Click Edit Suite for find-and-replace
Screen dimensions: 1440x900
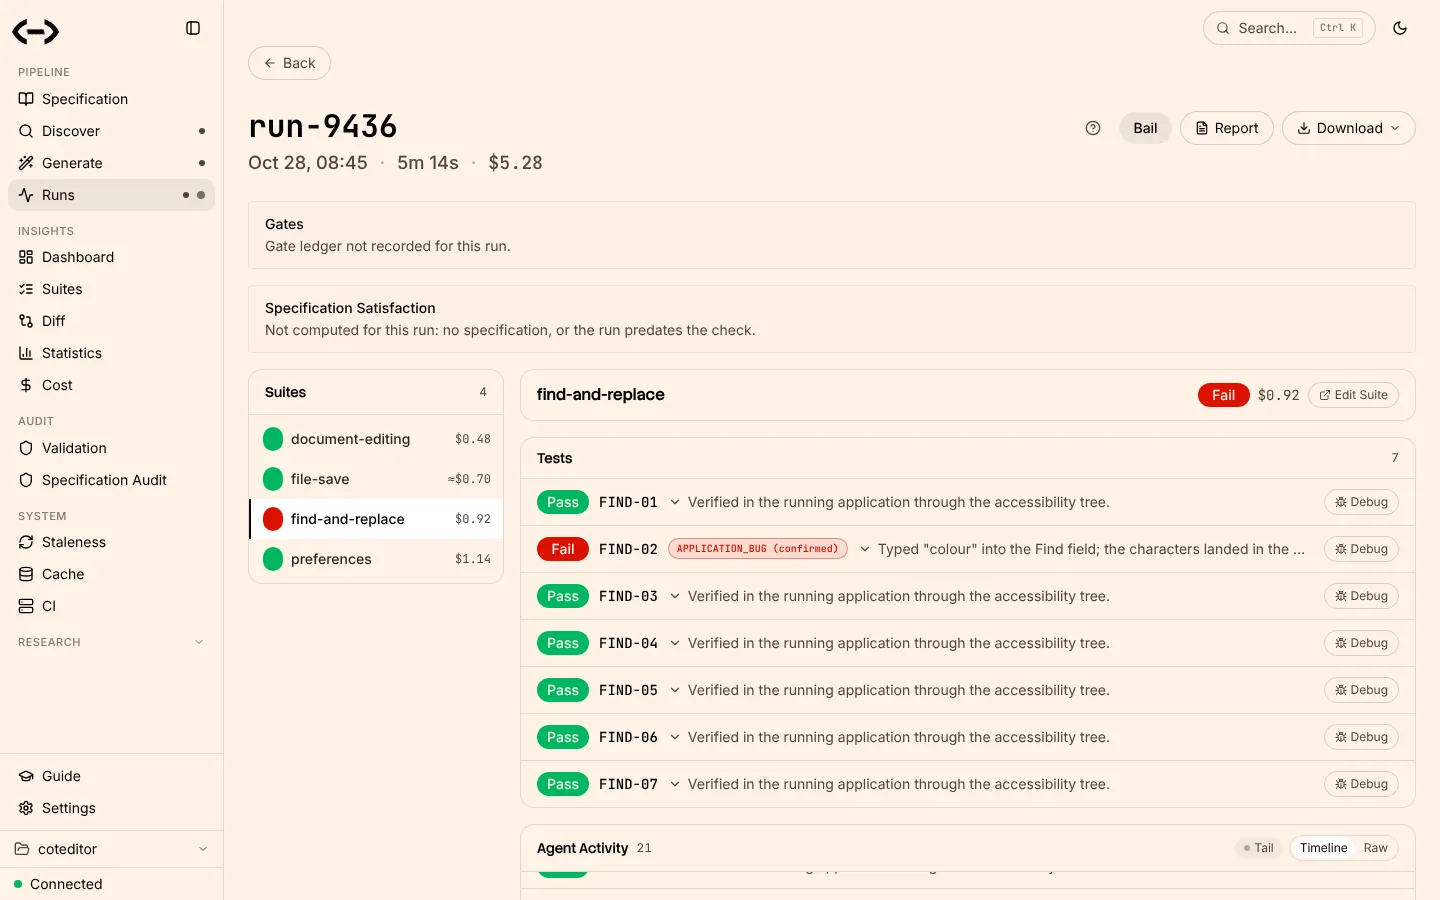[1353, 395]
